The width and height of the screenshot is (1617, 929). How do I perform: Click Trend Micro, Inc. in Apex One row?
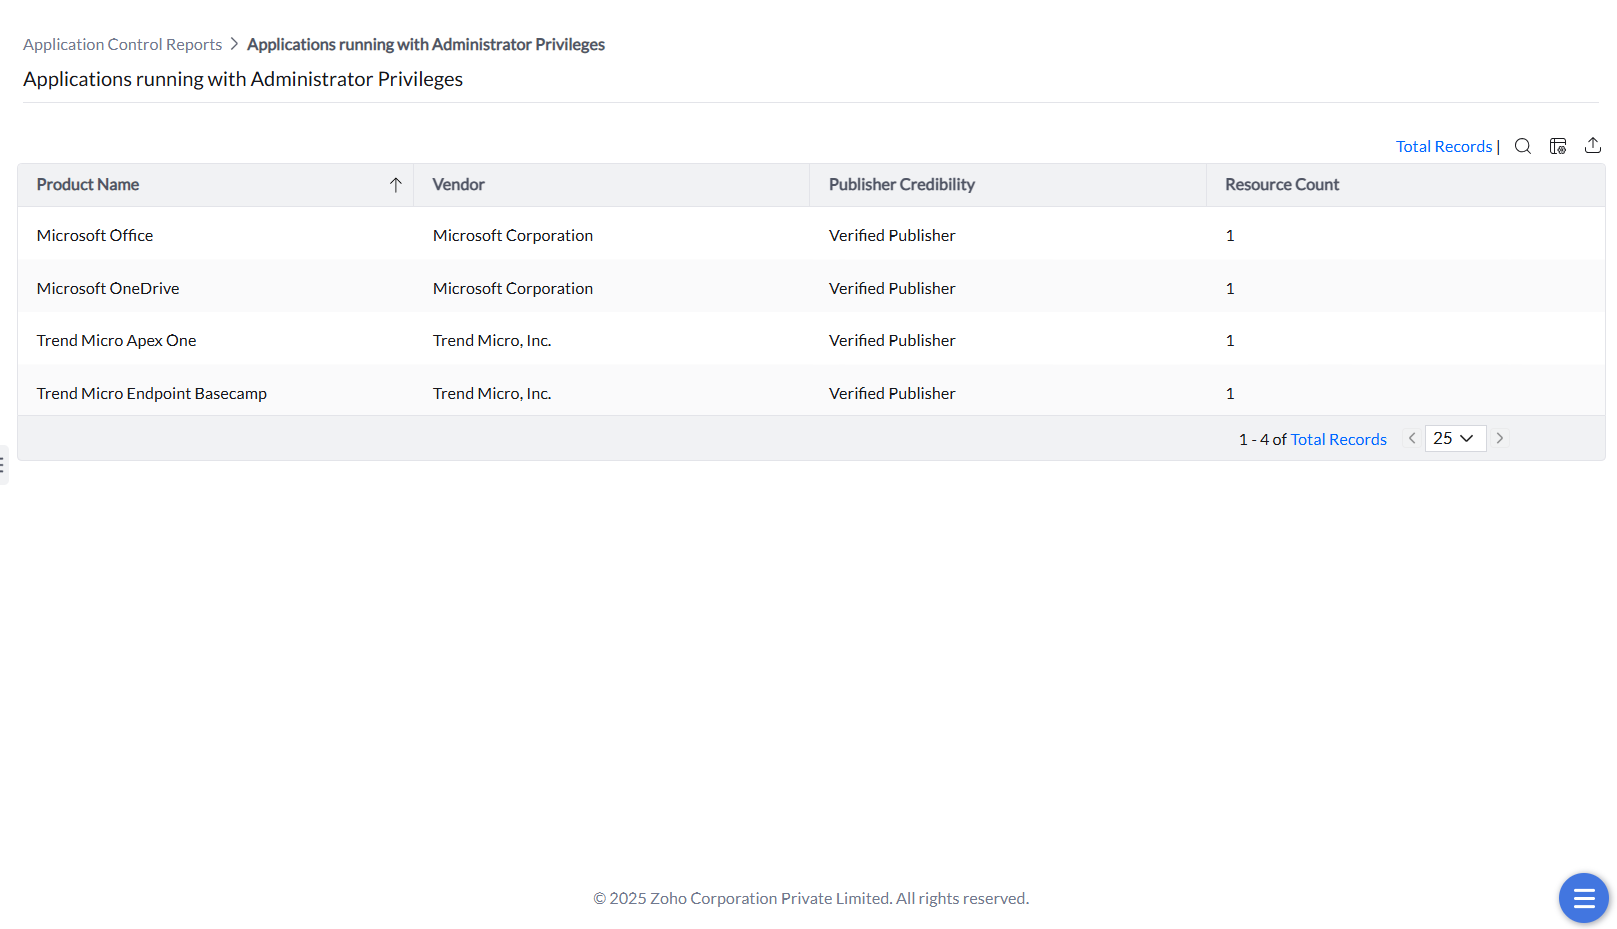492,340
